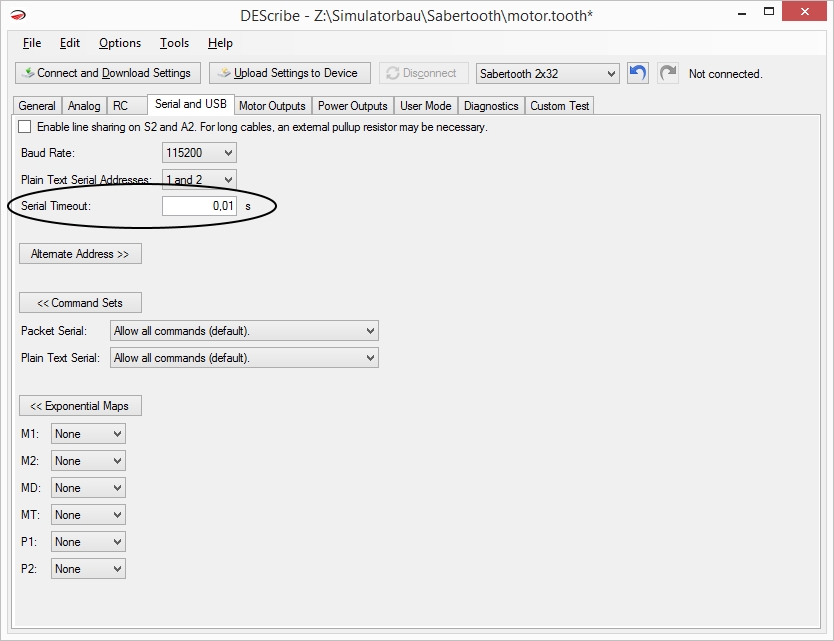This screenshot has height=641, width=834.
Task: Open the Plain Text Serial command dropdown
Action: (x=244, y=358)
